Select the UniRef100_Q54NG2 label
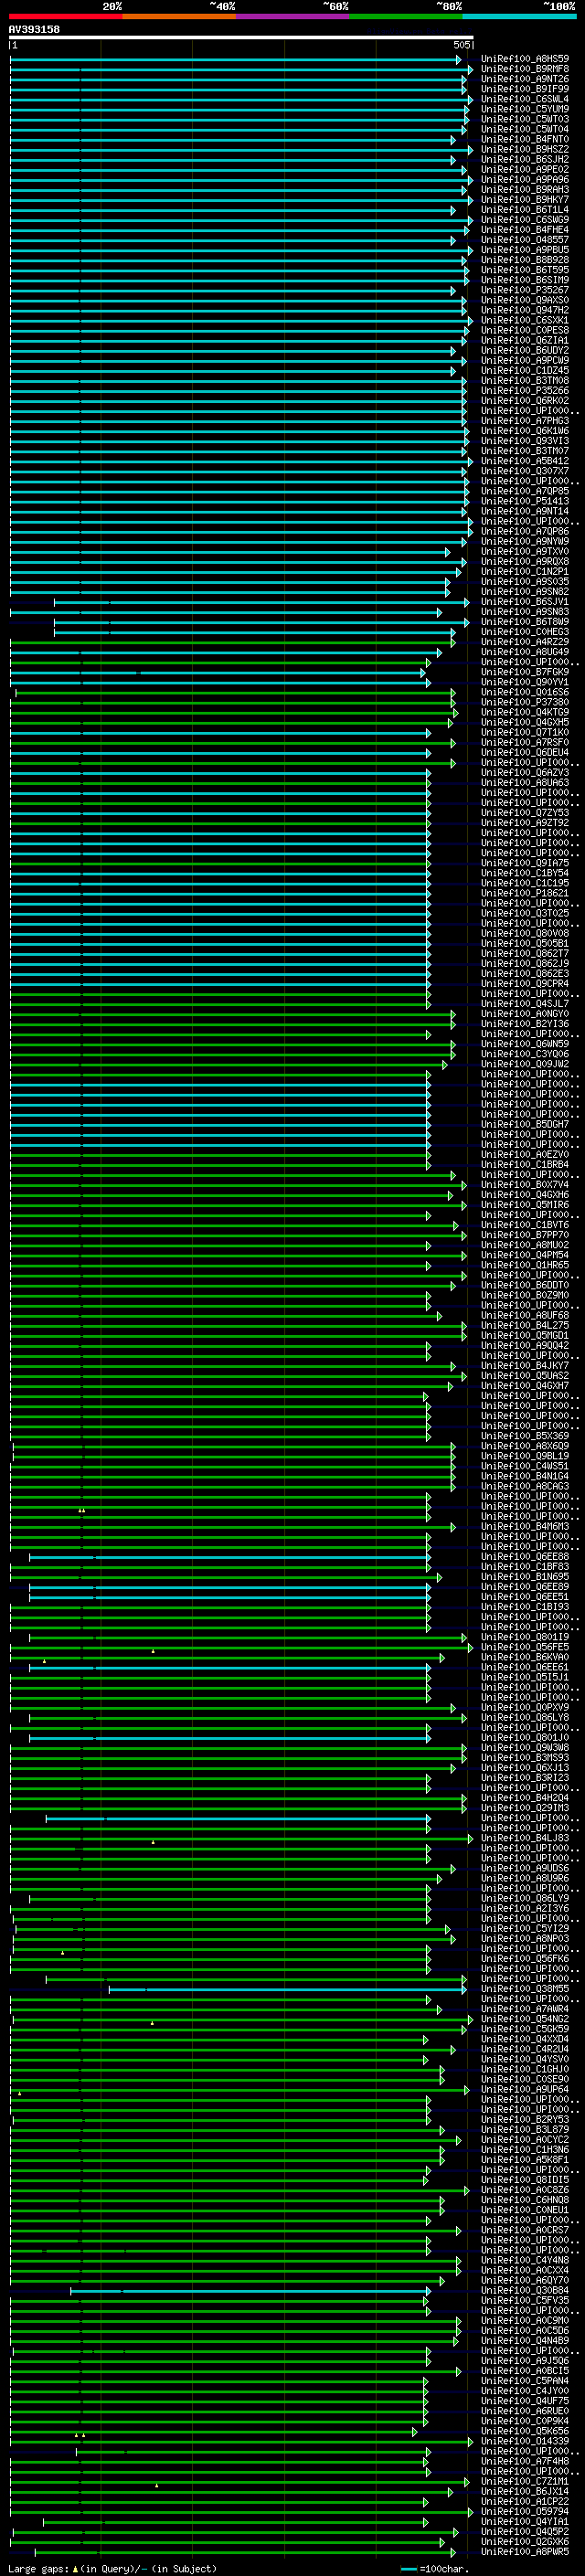Viewport: 585px width, 2576px height. tap(525, 2019)
